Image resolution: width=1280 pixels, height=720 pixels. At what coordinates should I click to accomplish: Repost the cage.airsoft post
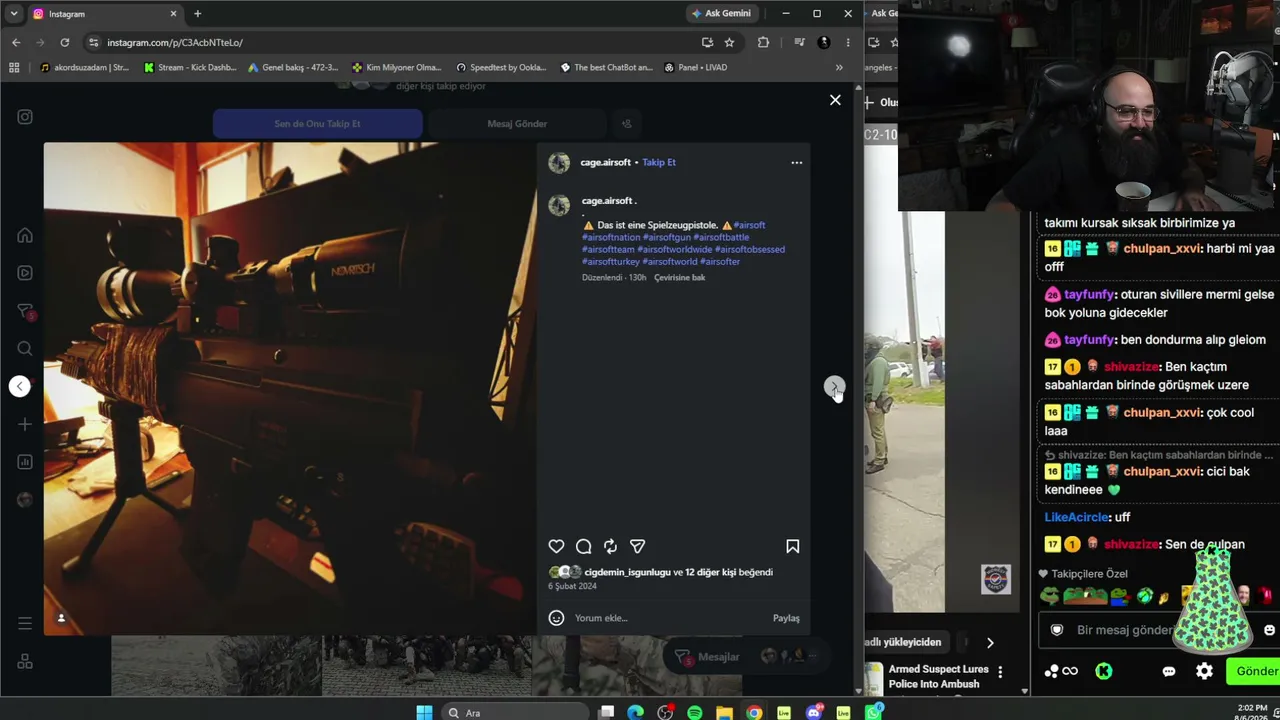point(610,546)
